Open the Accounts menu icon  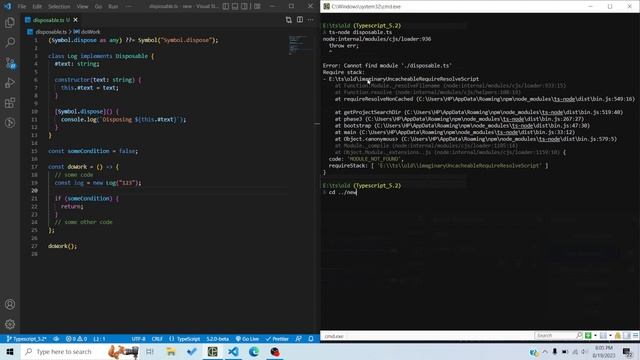[10, 304]
